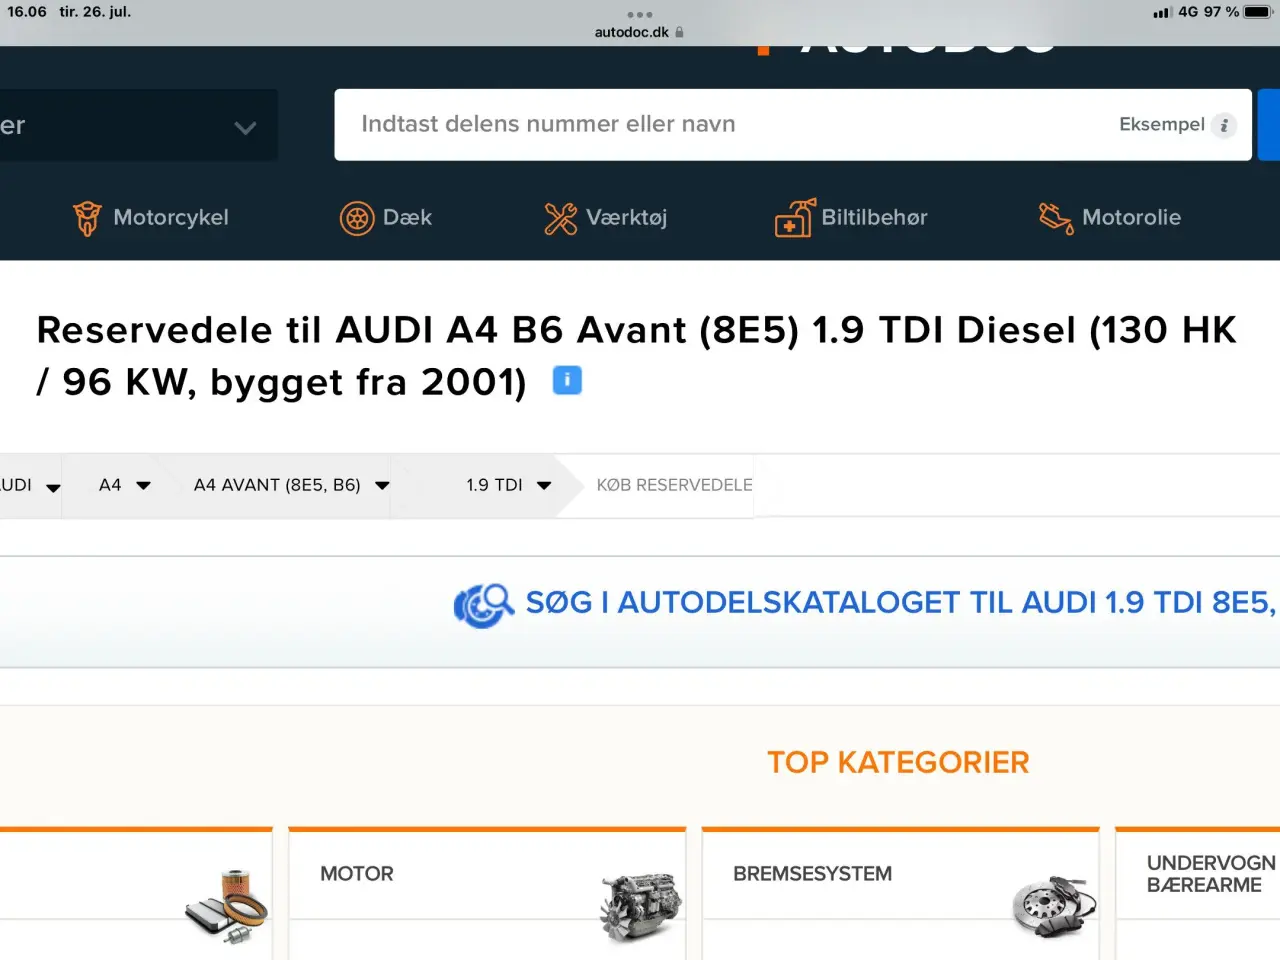Click the Reservedele til AUDI A4 heading
Viewport: 1280px width, 960px height.
coord(636,356)
